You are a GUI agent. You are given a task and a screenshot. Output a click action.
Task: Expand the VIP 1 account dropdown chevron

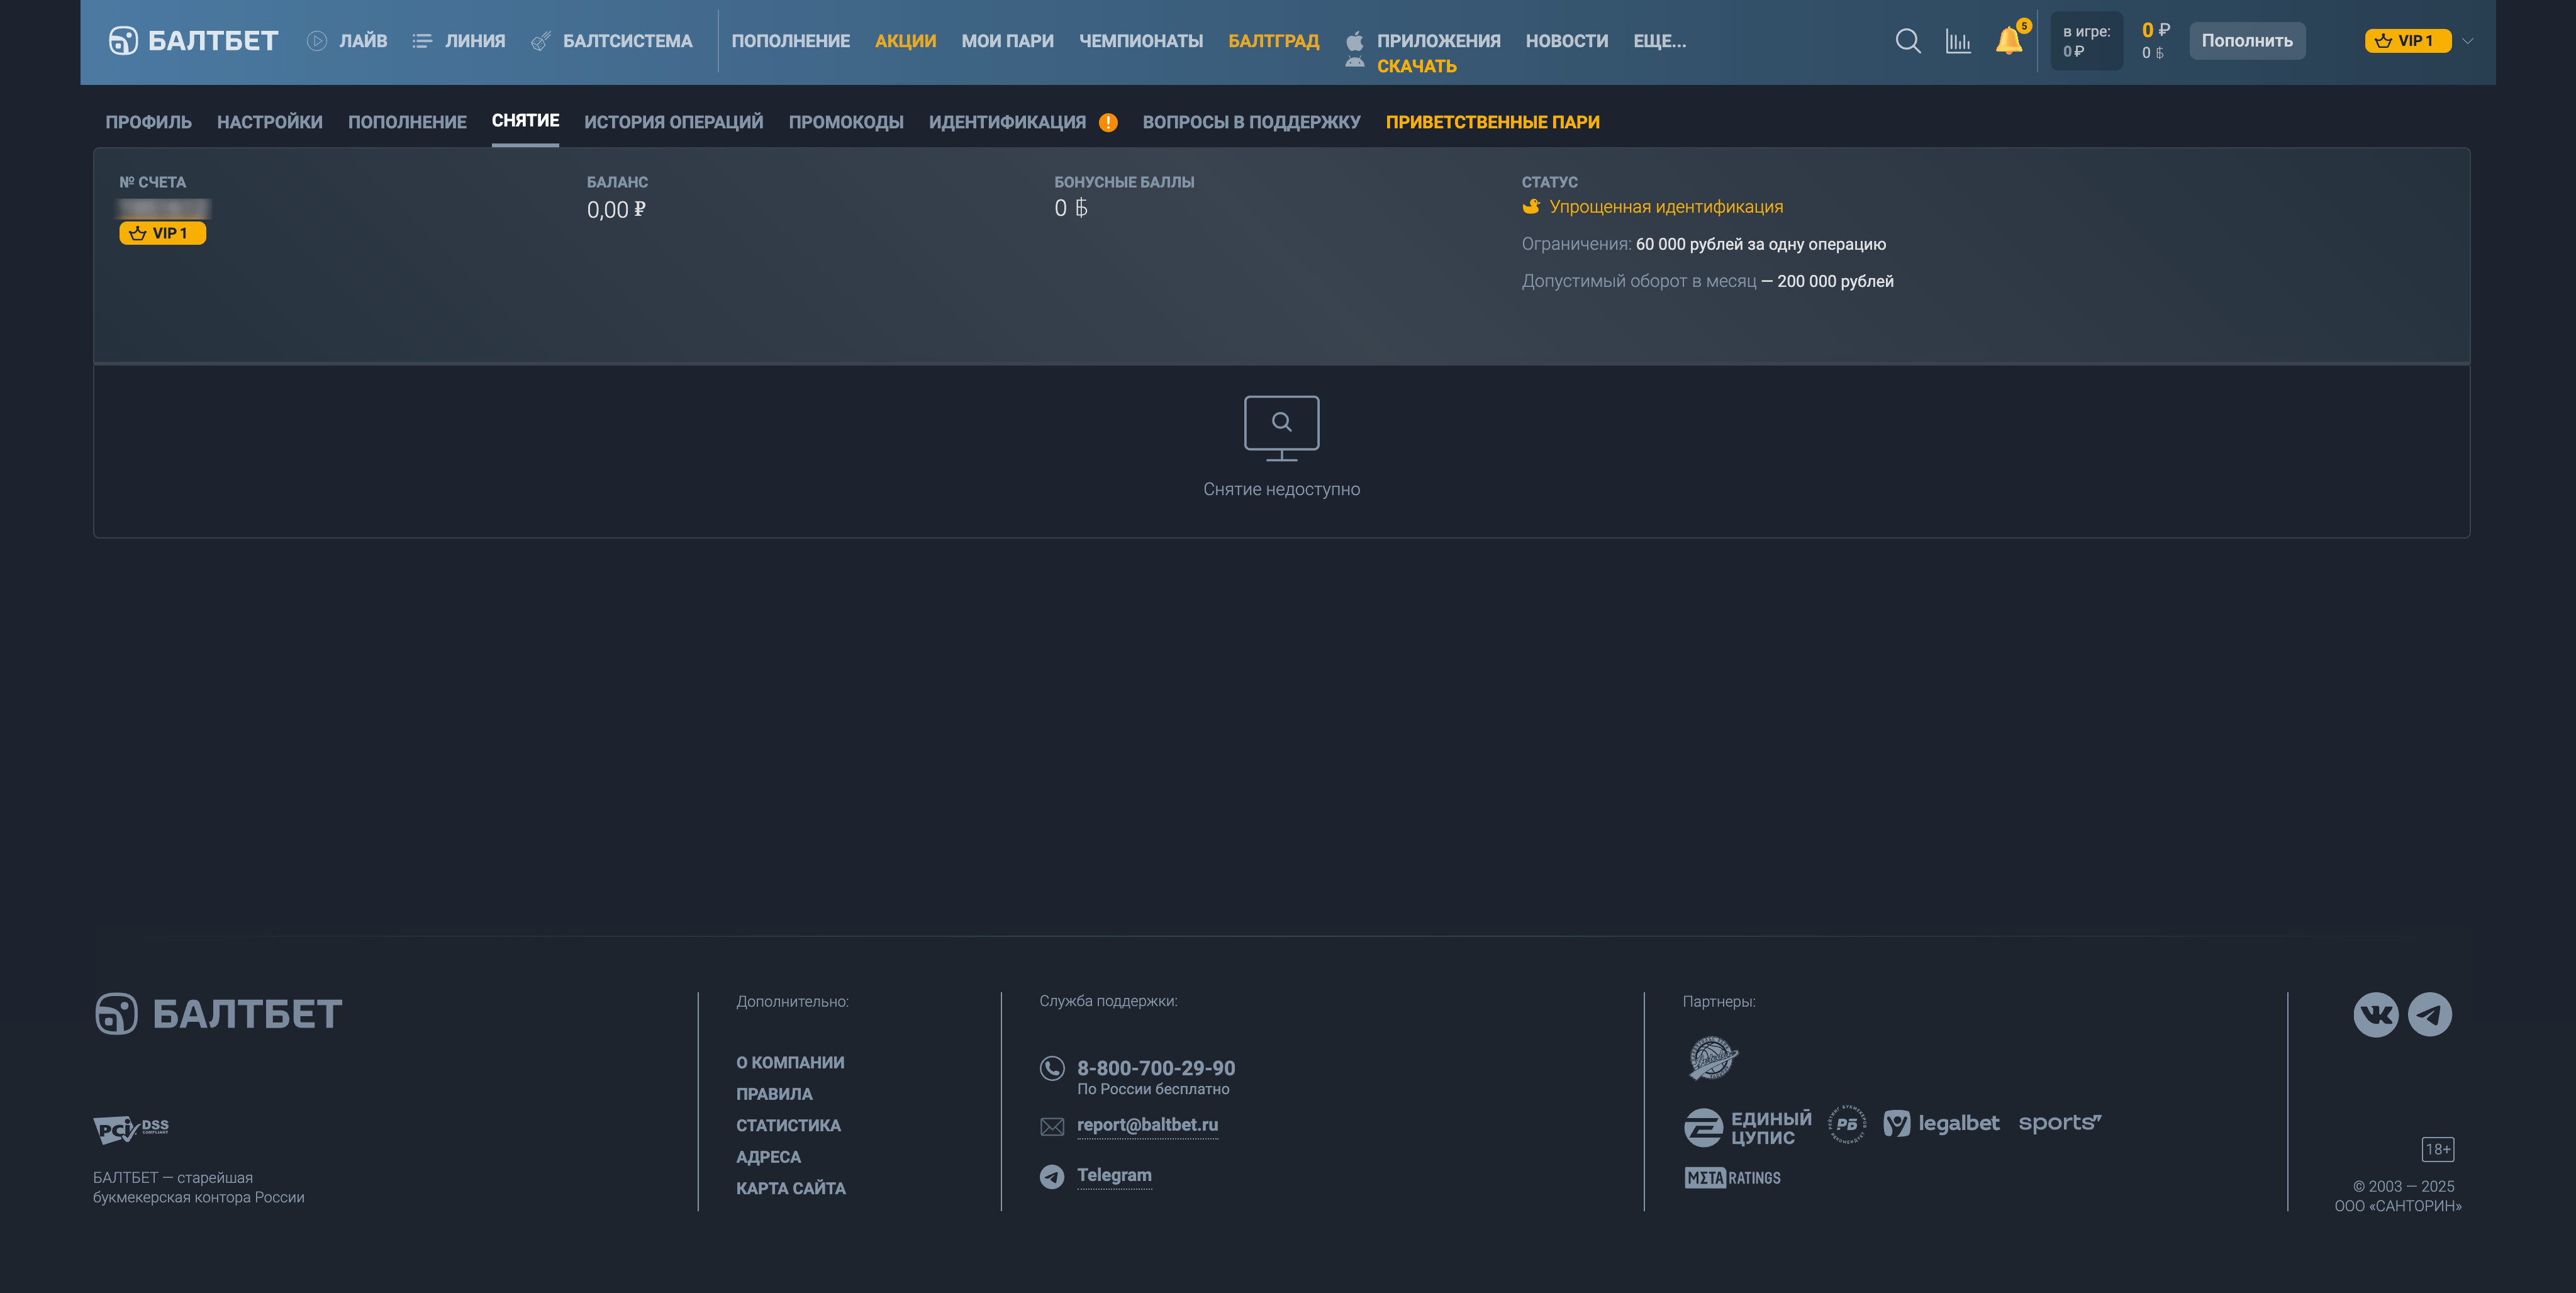tap(2467, 41)
